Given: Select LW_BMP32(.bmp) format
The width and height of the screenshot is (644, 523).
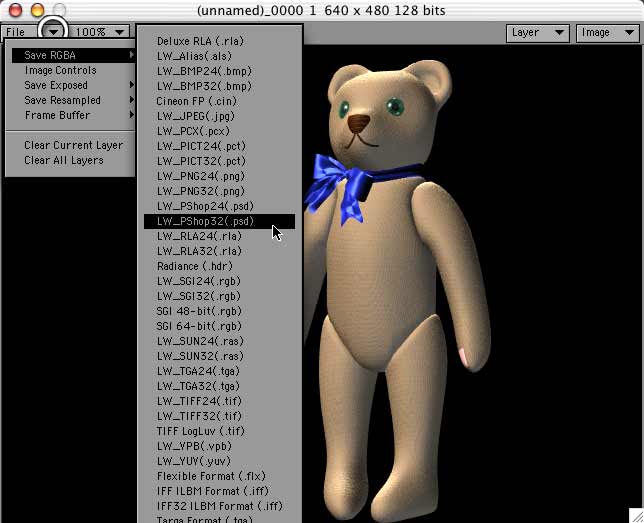Looking at the screenshot, I should click(x=219, y=86).
